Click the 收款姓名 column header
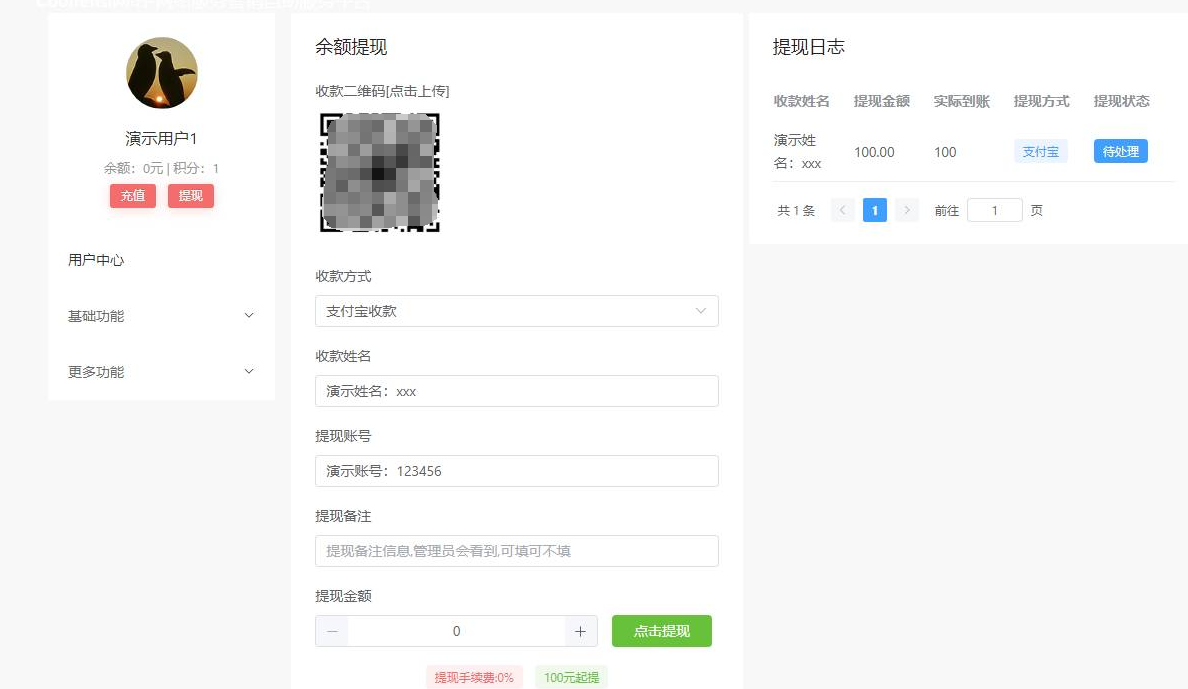 coord(802,102)
